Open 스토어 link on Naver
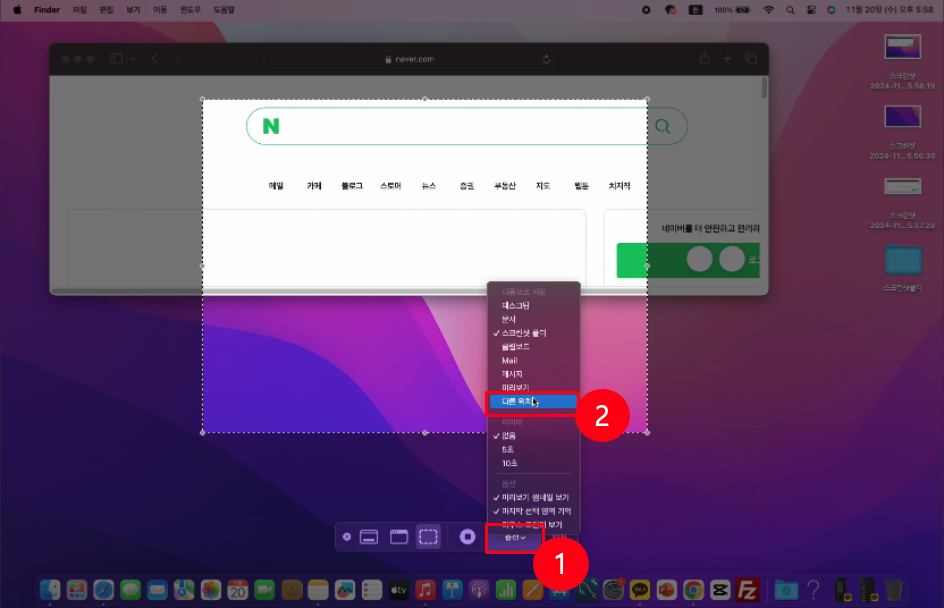This screenshot has height=608, width=944. pos(390,186)
